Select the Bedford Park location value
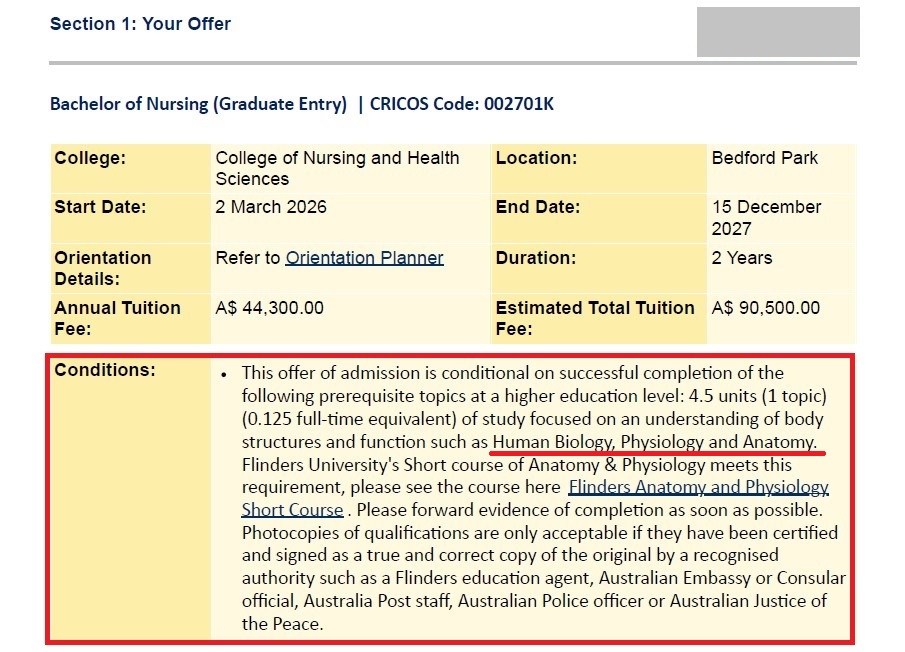This screenshot has height=652, width=905. coord(765,158)
